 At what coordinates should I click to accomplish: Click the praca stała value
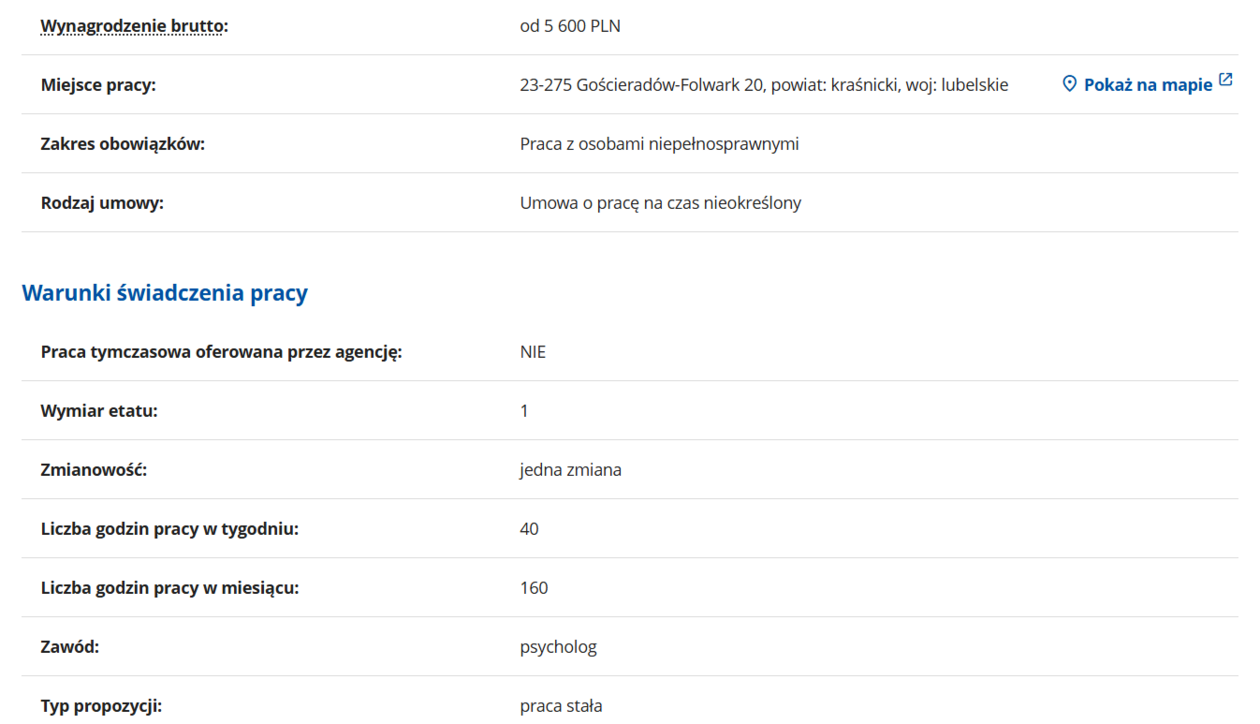click(561, 706)
